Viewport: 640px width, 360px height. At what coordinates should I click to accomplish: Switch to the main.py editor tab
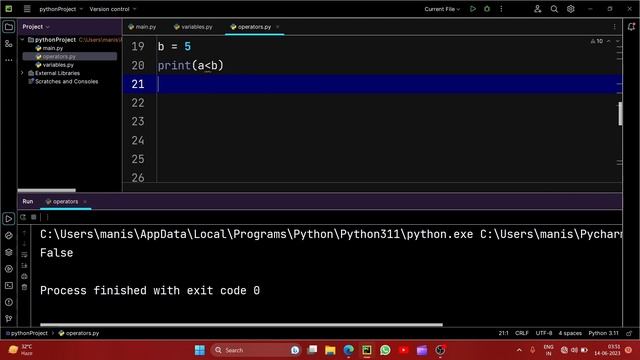point(142,27)
